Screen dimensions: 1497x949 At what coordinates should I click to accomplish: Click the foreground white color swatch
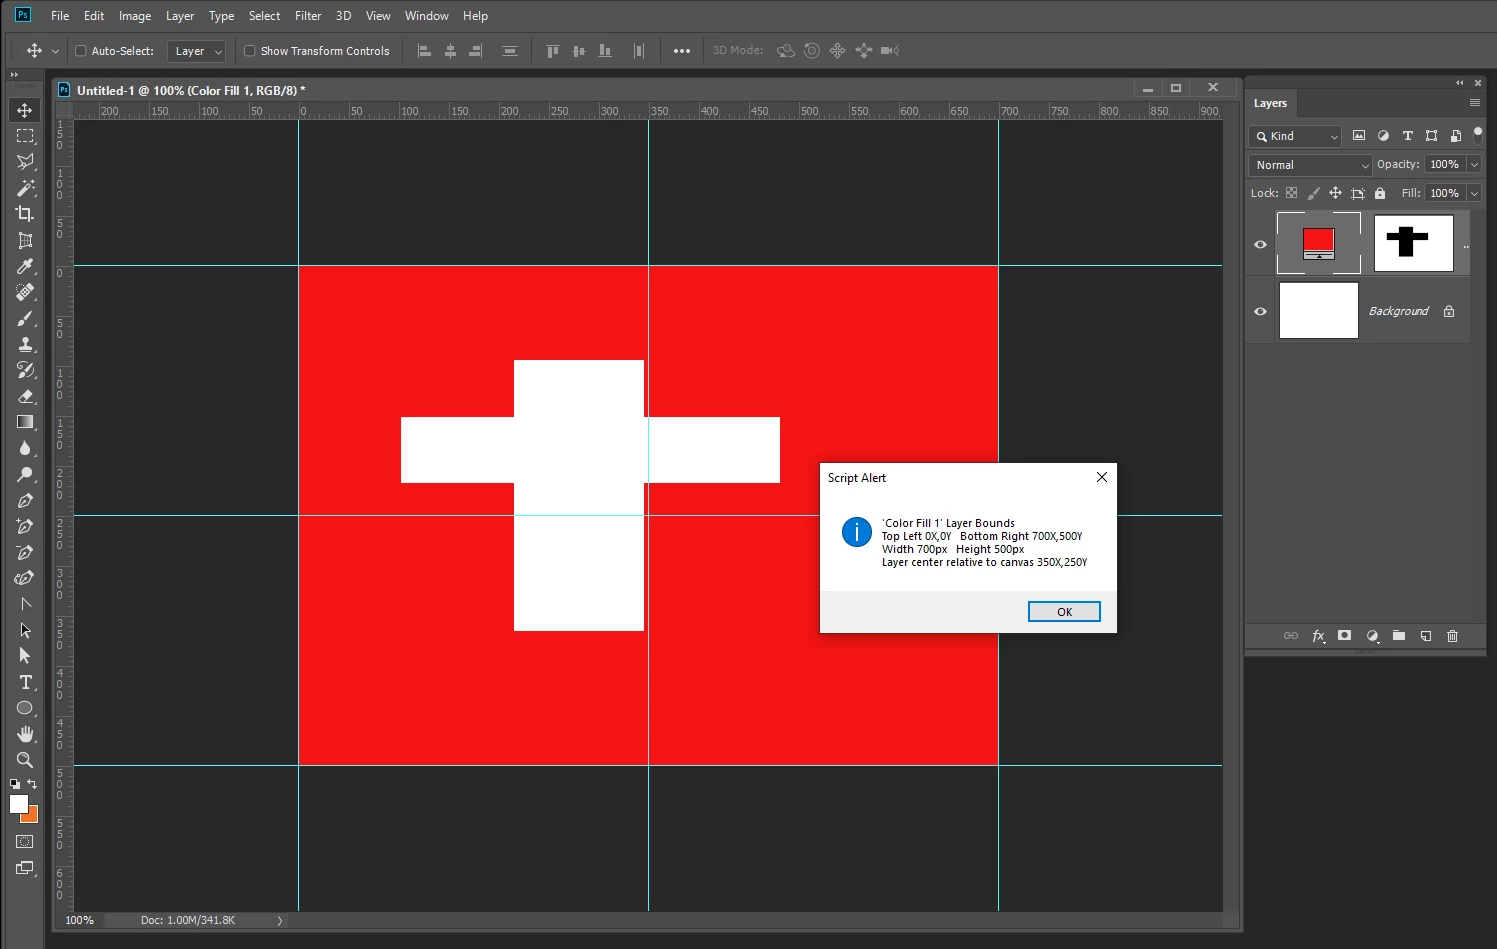point(18,804)
